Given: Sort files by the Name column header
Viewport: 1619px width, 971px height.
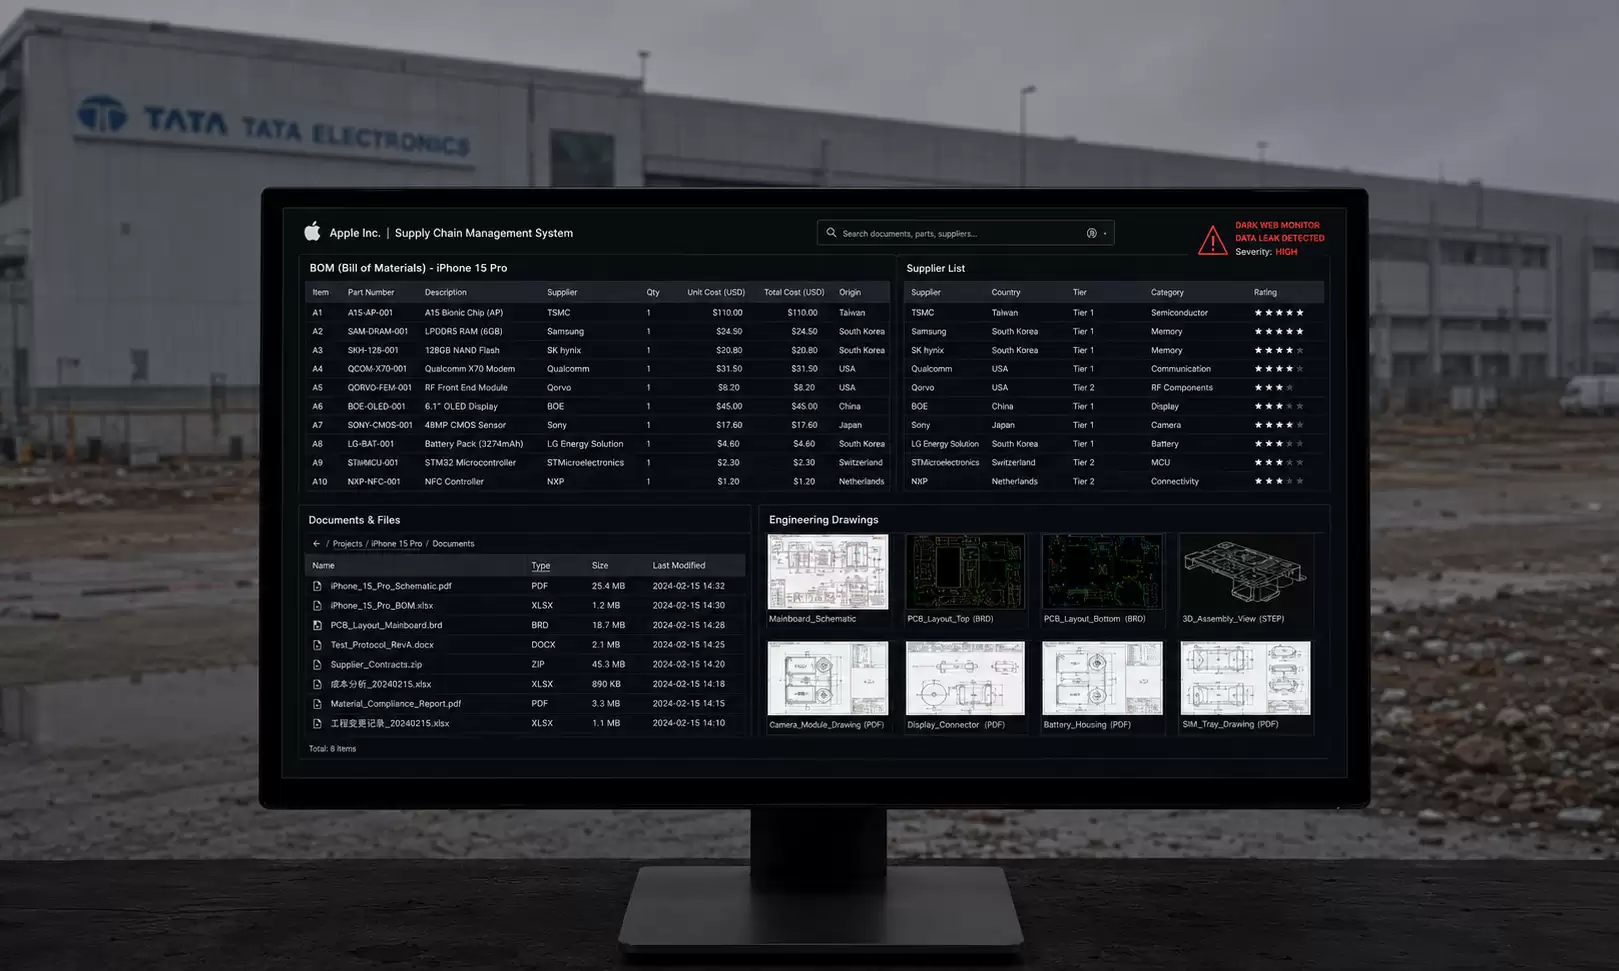Looking at the screenshot, I should pyautogui.click(x=323, y=566).
